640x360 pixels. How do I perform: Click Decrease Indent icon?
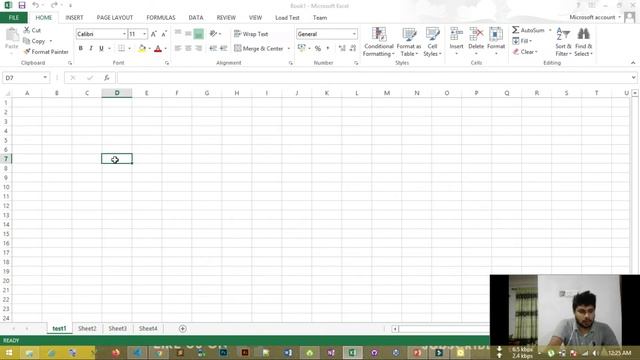(213, 49)
